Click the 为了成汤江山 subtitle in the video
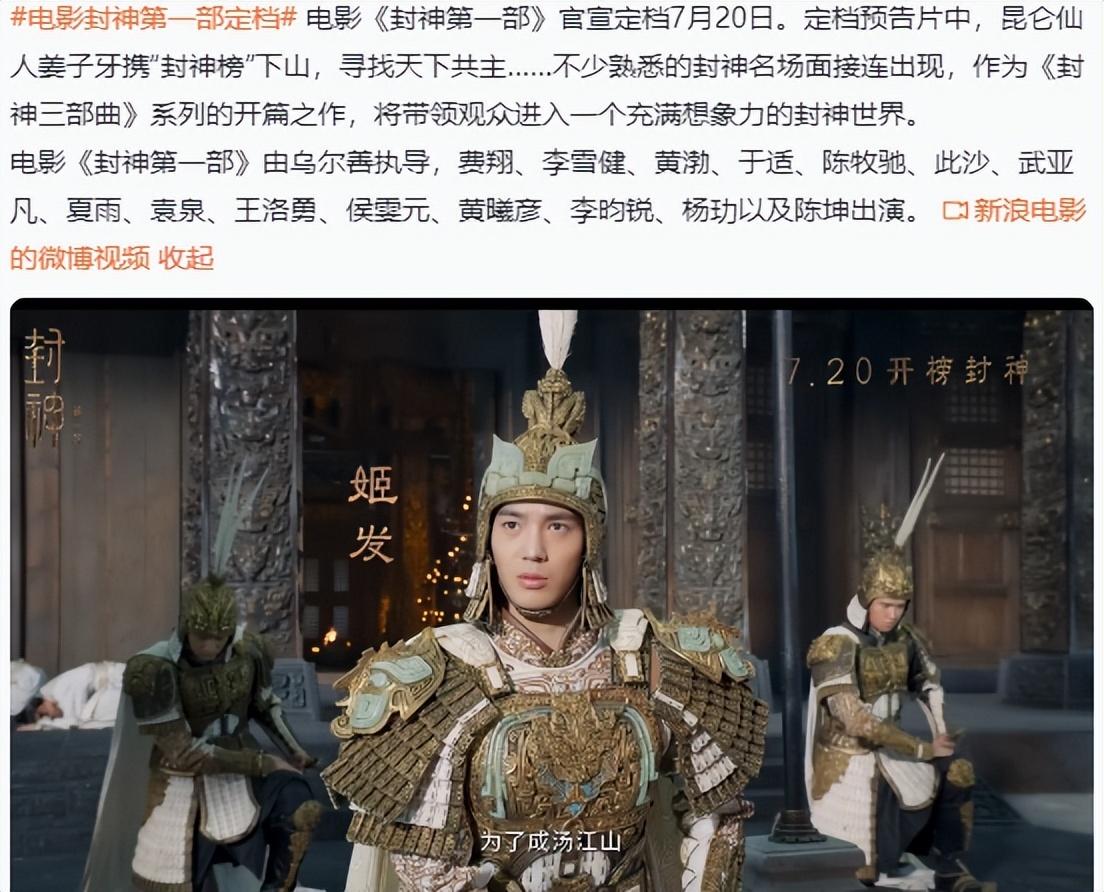This screenshot has width=1104, height=892. coord(551,841)
